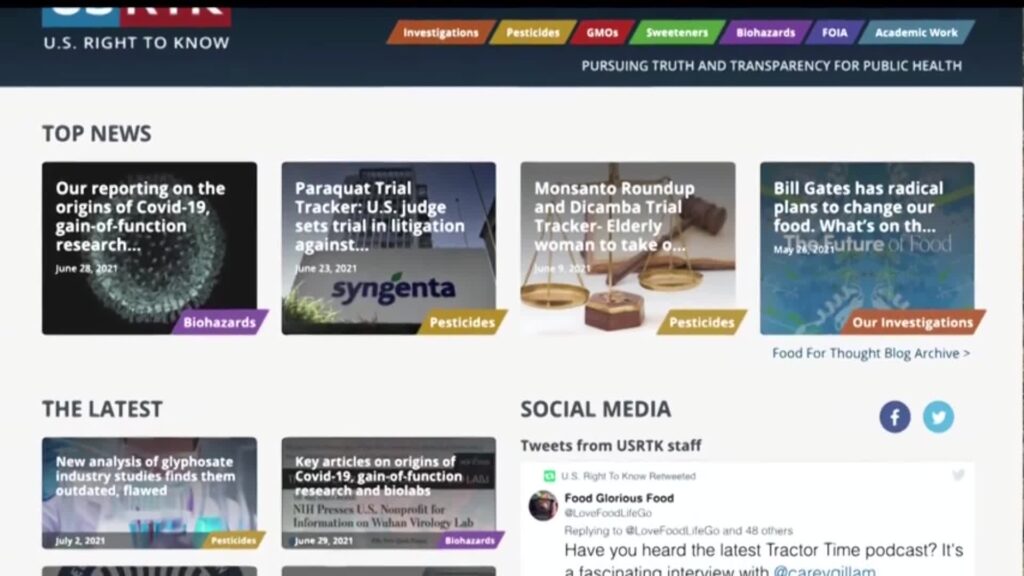Open the Biohazards nav tab

[x=765, y=33]
